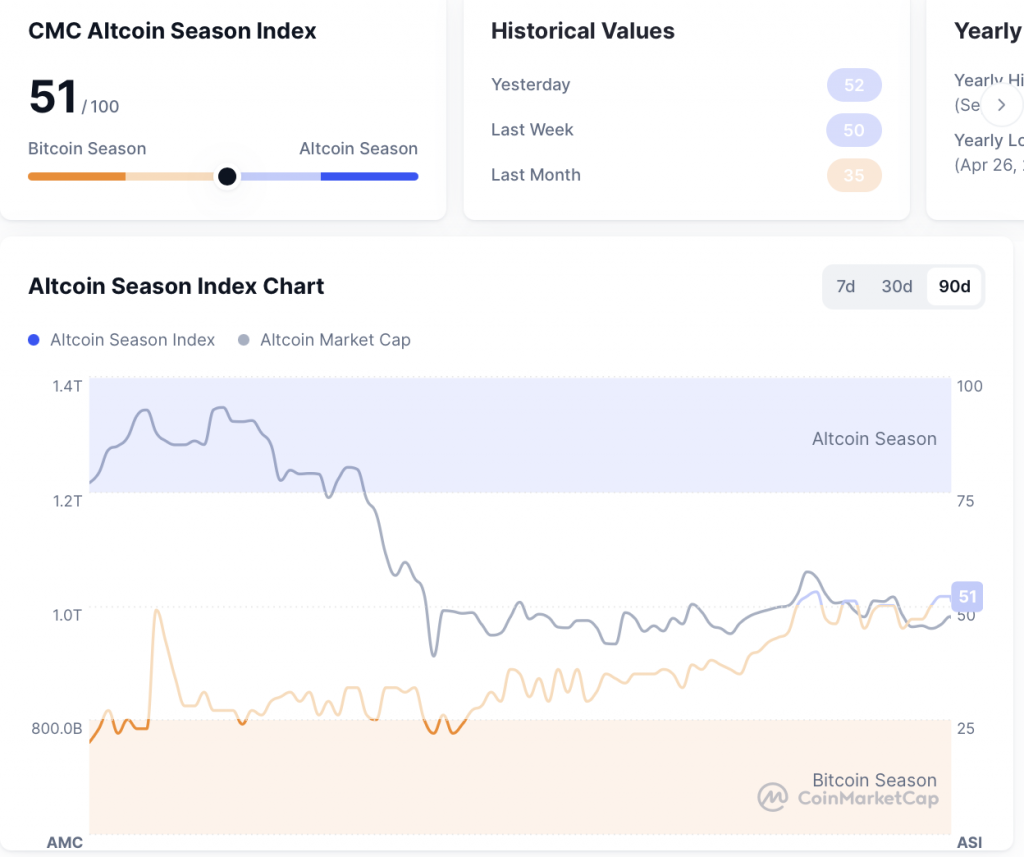Screen dimensions: 1024x857
Task: Click the current value 51 chart marker
Action: (x=967, y=597)
